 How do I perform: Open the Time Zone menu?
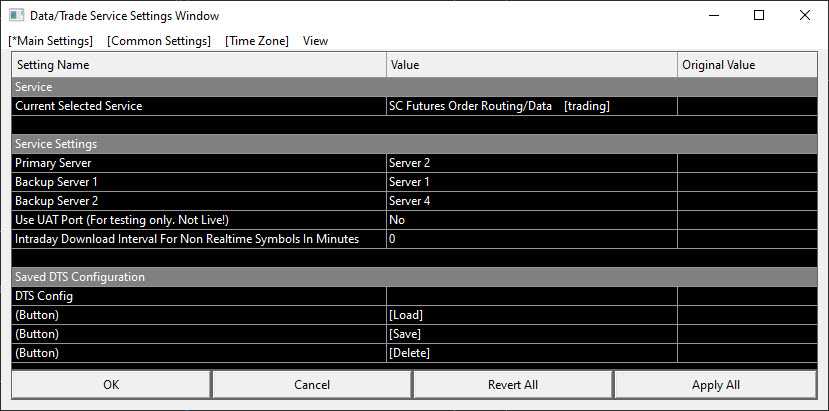coord(257,41)
